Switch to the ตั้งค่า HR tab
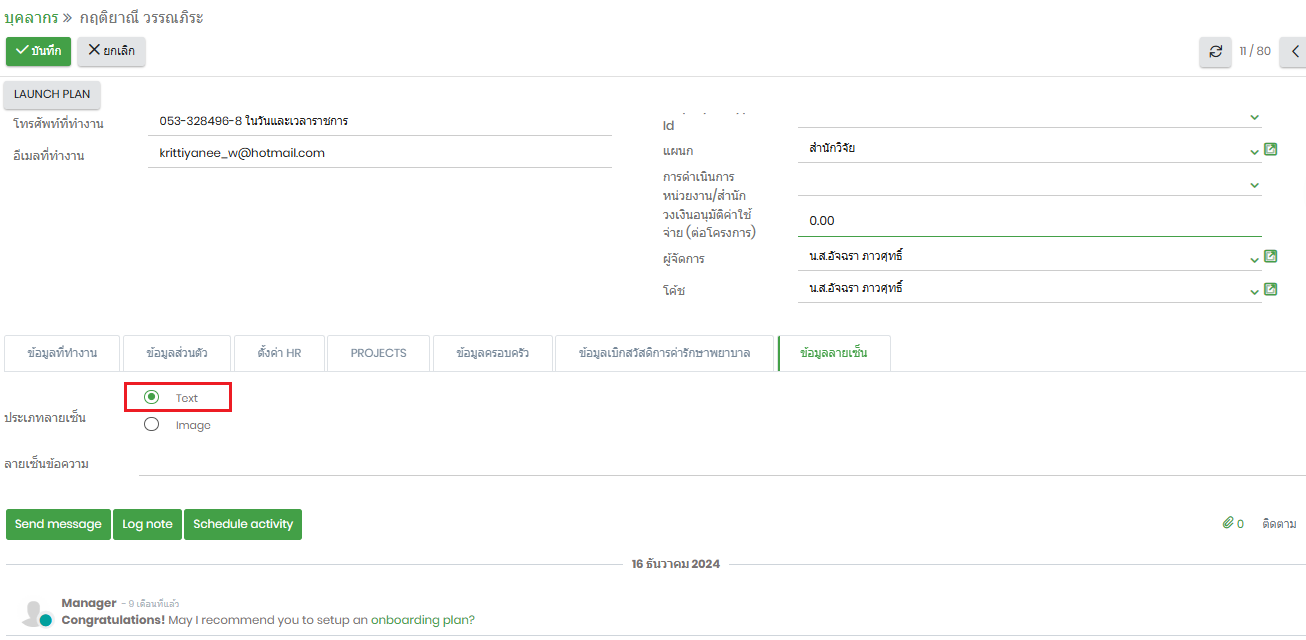This screenshot has width=1306, height=640. pyautogui.click(x=279, y=353)
